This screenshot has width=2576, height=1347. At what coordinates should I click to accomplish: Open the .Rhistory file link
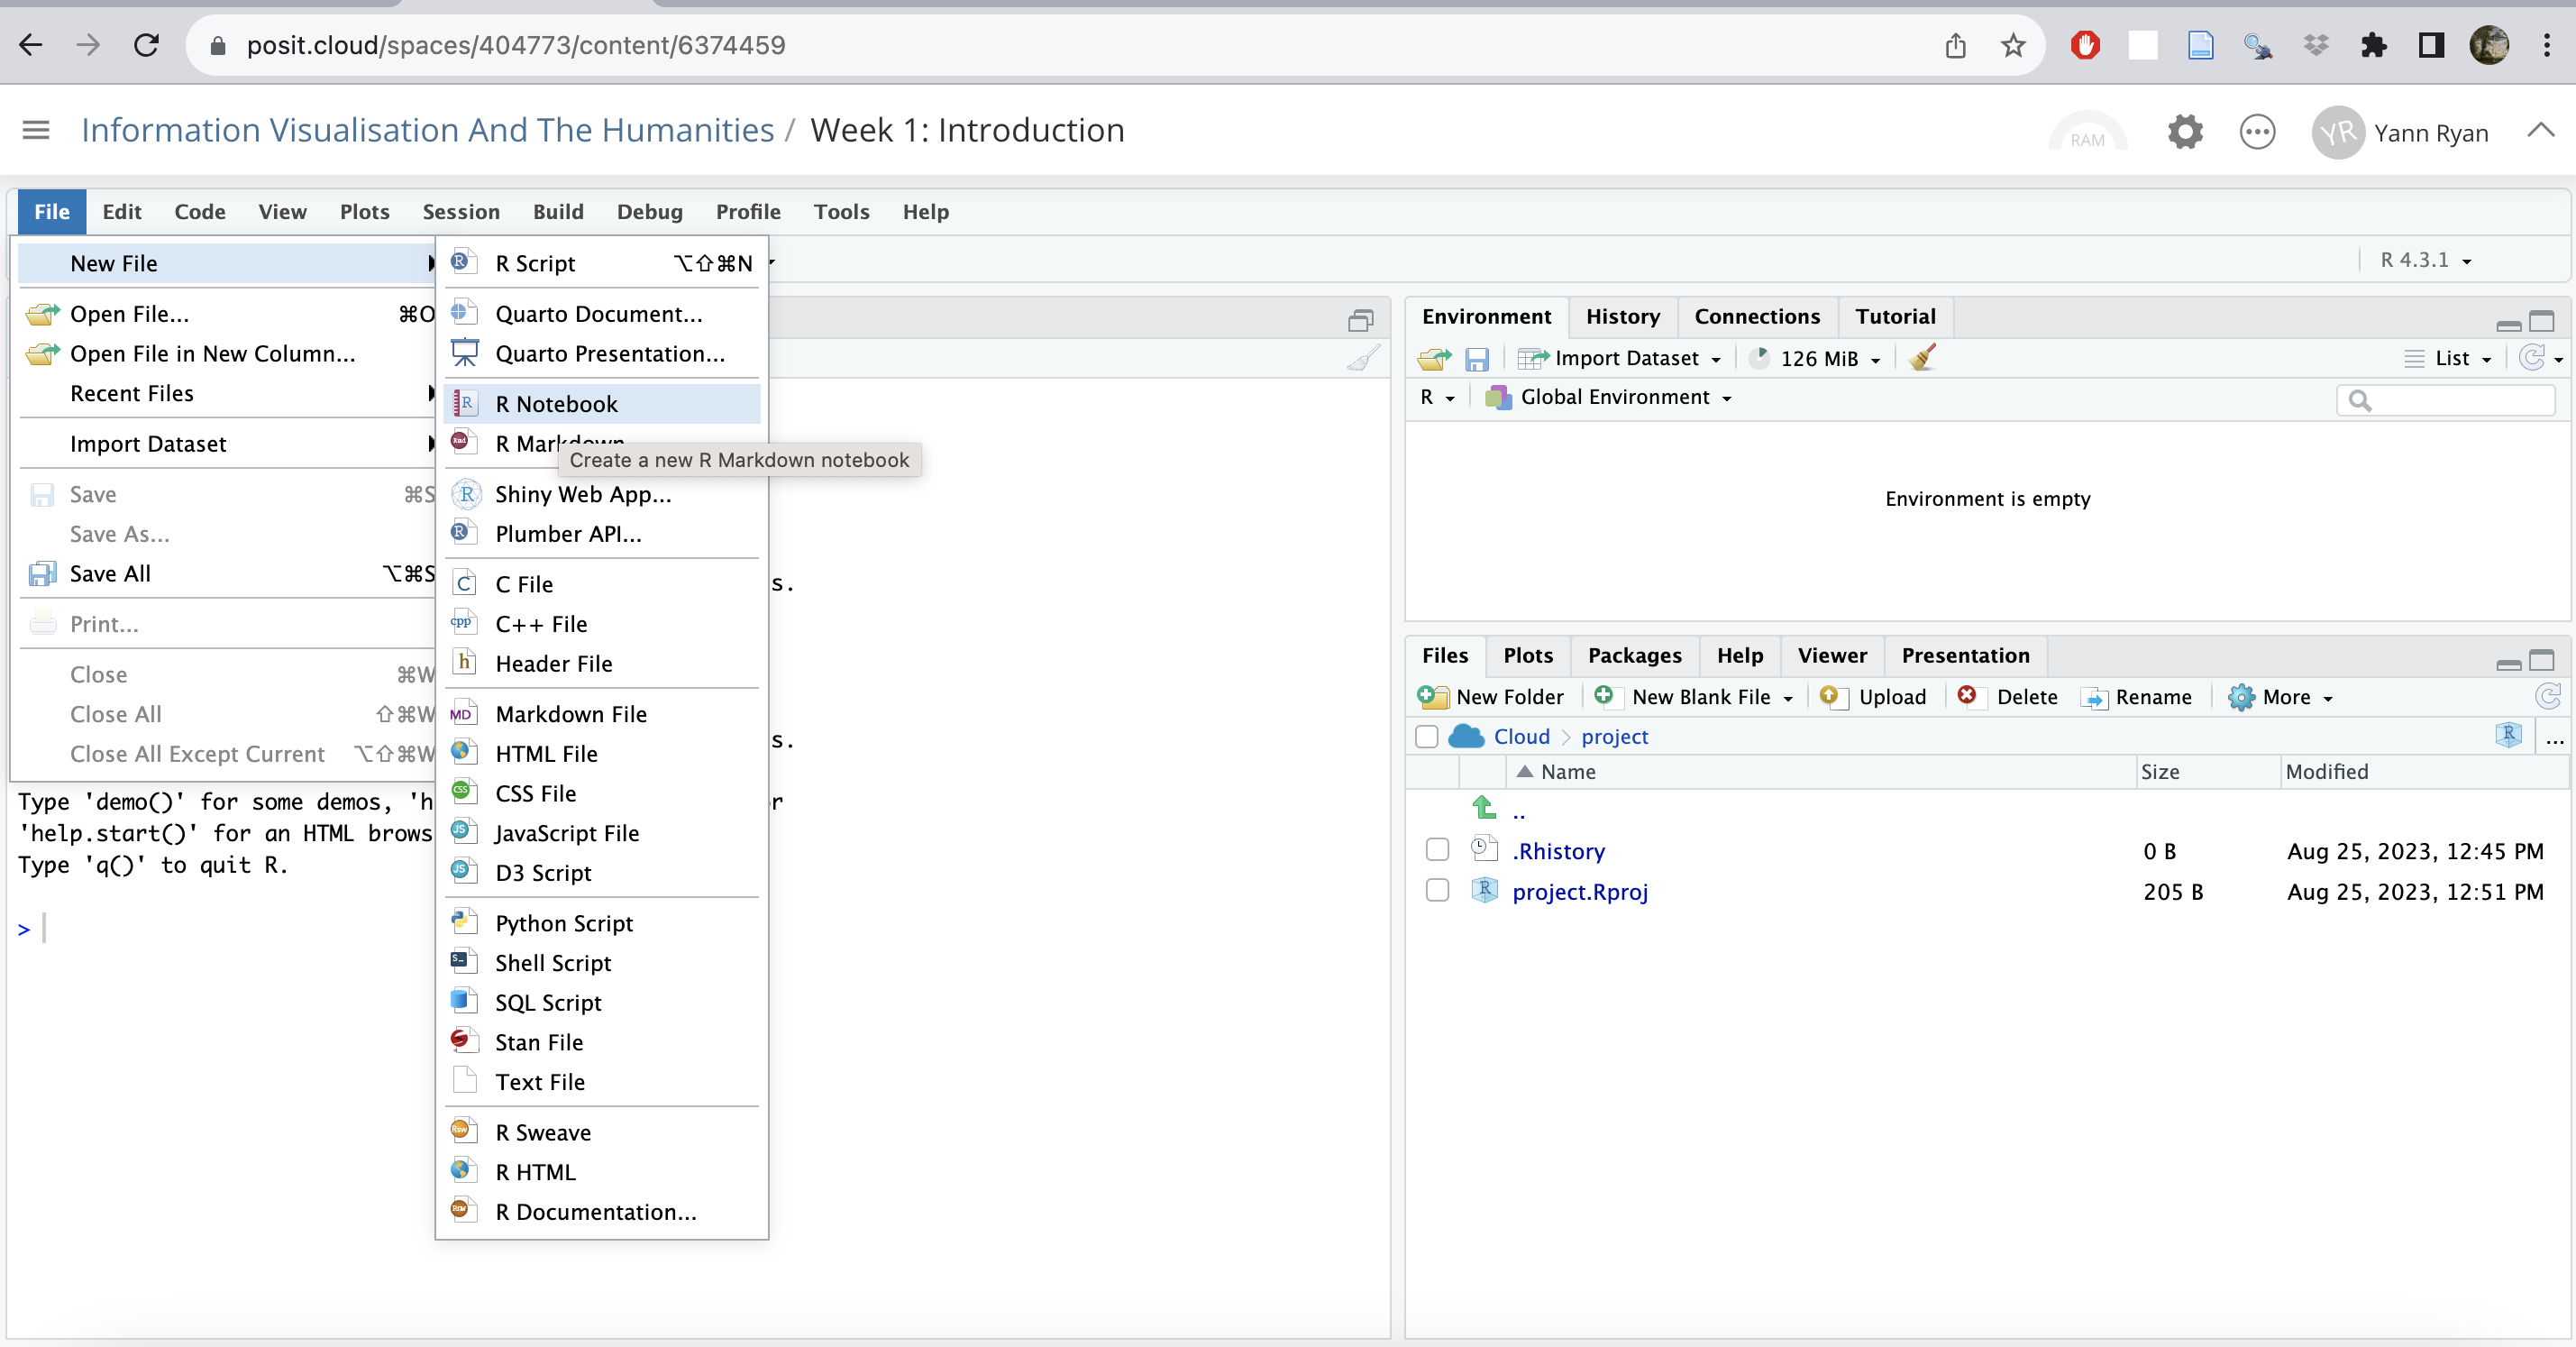[1558, 850]
